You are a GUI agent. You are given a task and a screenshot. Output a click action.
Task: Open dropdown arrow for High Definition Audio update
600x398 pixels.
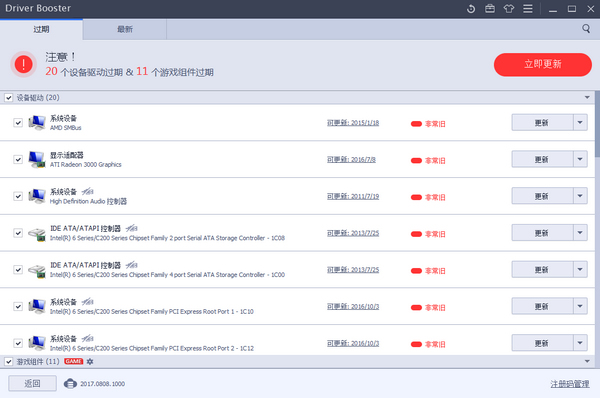[580, 196]
